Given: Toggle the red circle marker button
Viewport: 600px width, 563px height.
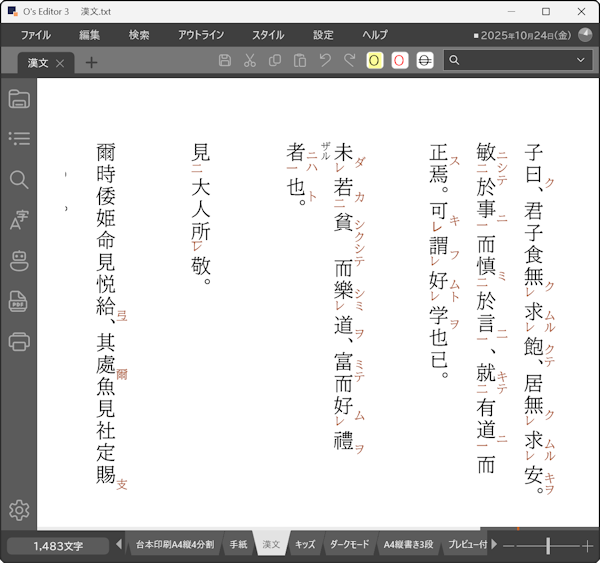Looking at the screenshot, I should click(x=400, y=61).
